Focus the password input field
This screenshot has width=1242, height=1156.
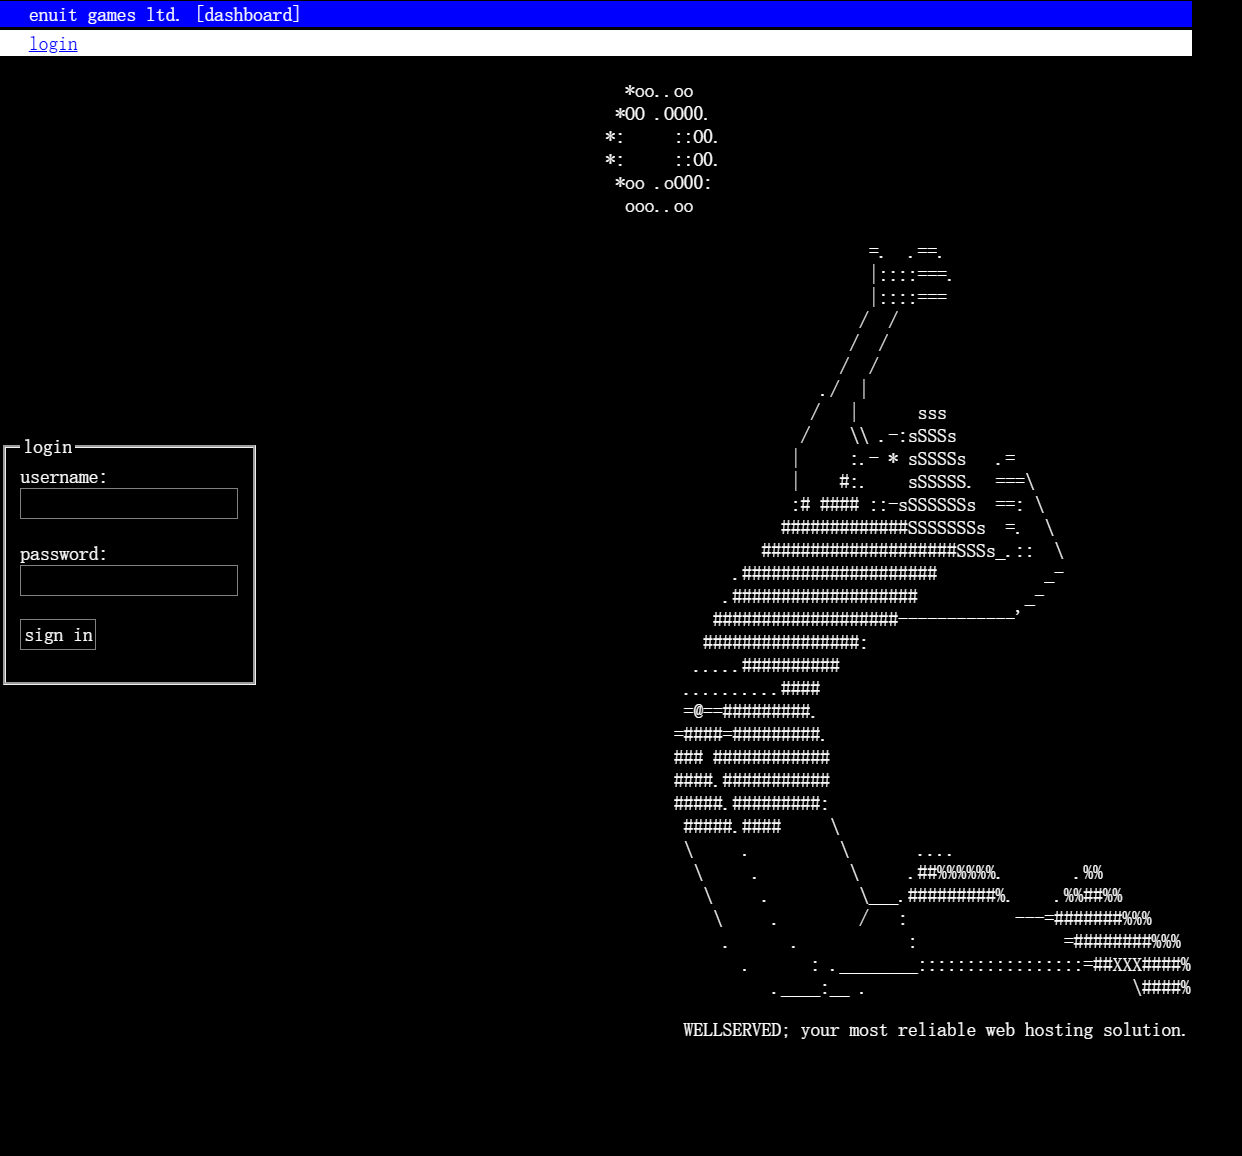(x=129, y=581)
